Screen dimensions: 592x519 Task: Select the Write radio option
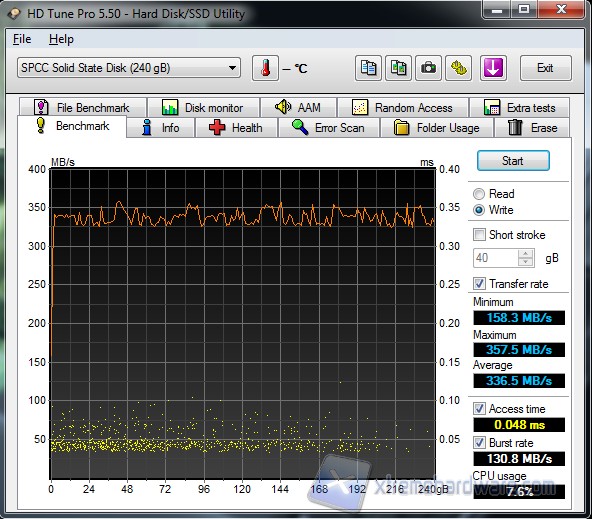tap(479, 210)
